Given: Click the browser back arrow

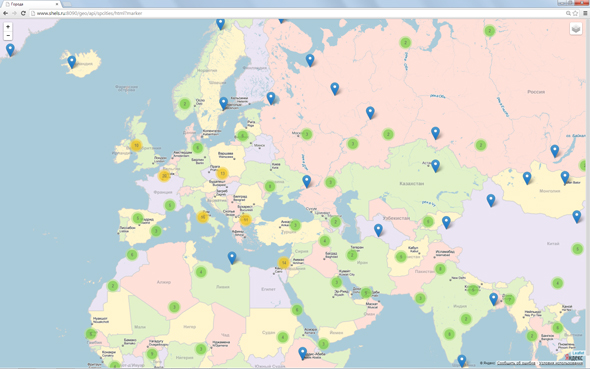Looking at the screenshot, I should point(5,13).
